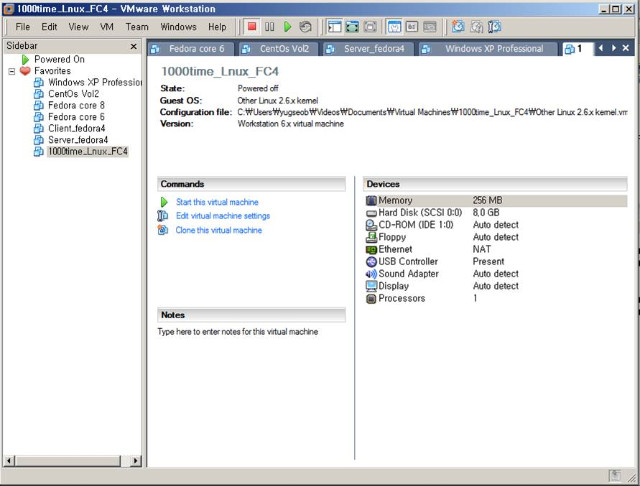The image size is (640, 486).
Task: Close the Sidebar panel
Action: (133, 47)
